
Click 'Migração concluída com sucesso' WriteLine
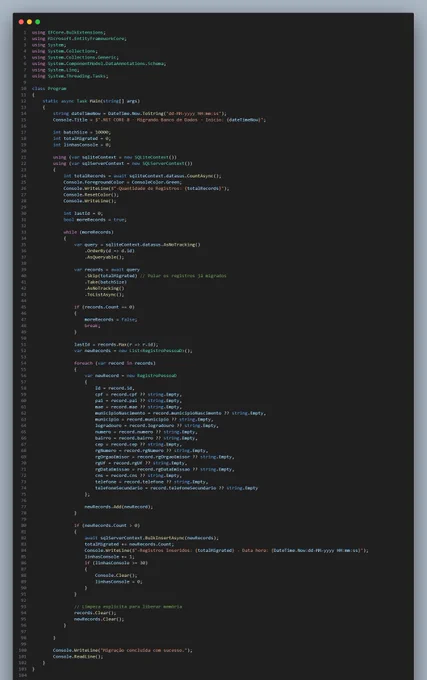point(123,651)
